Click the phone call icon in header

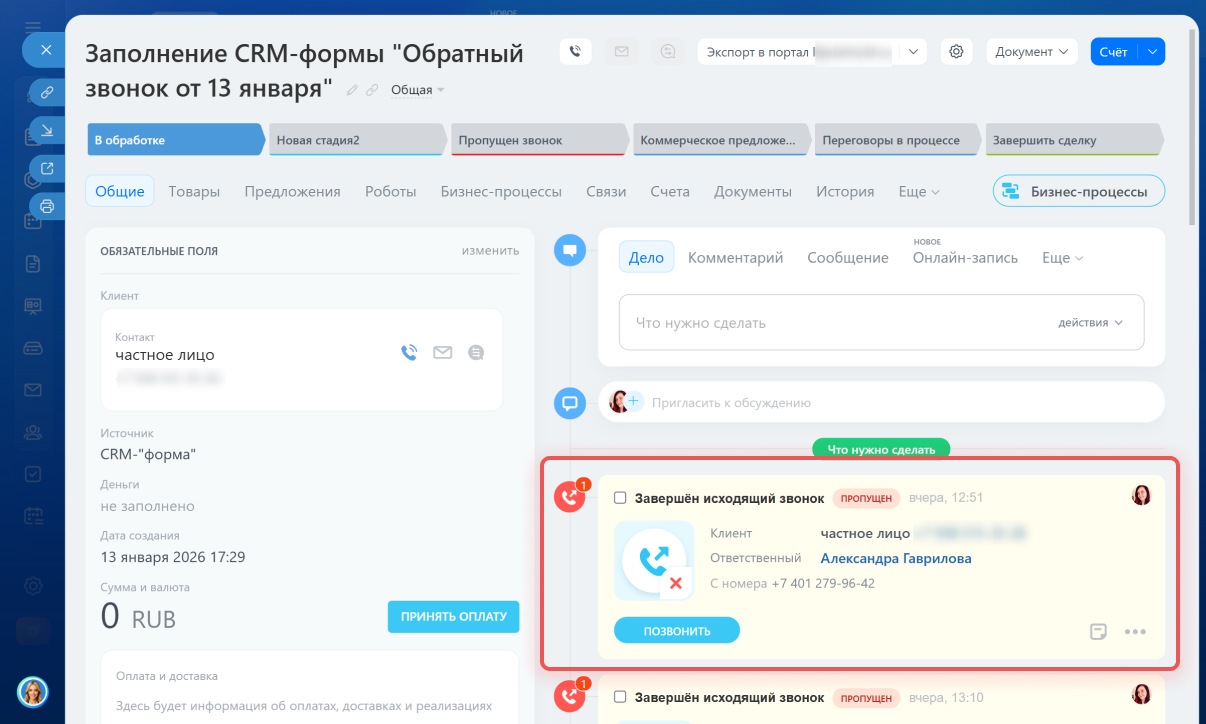[x=575, y=51]
